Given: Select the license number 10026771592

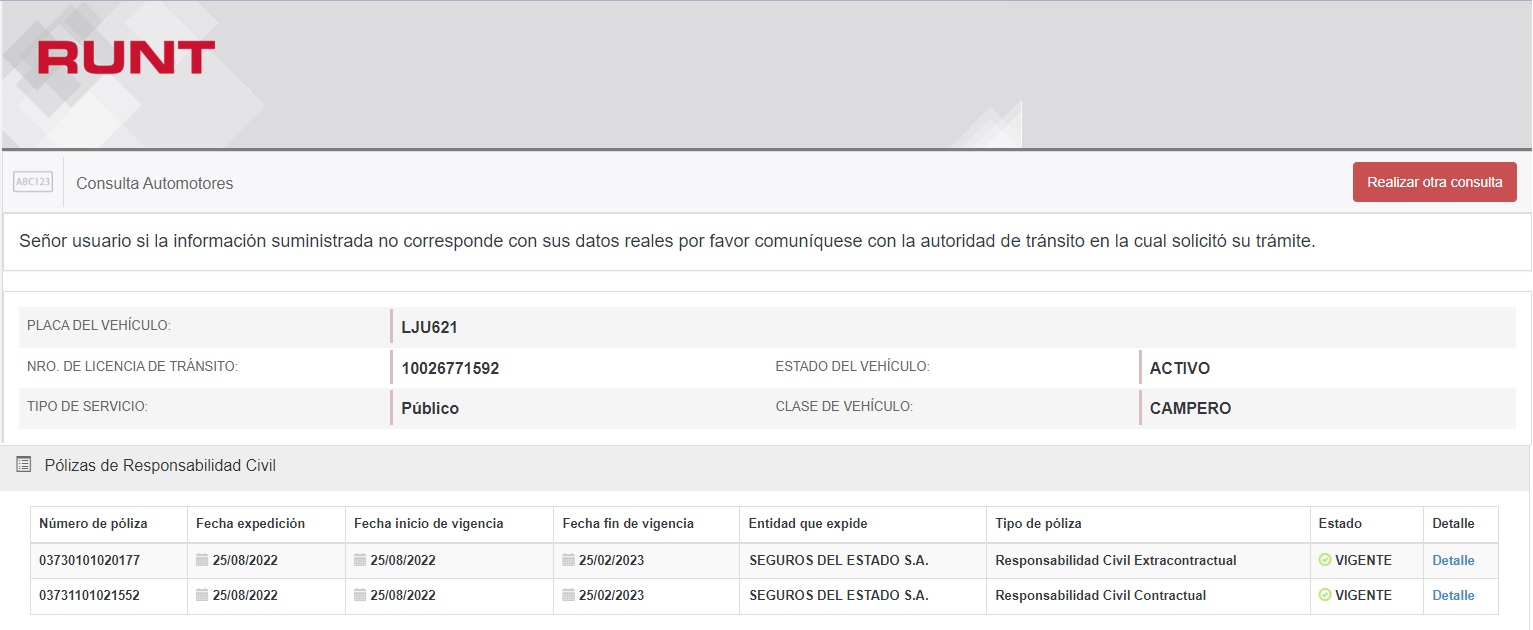Looking at the screenshot, I should [450, 368].
